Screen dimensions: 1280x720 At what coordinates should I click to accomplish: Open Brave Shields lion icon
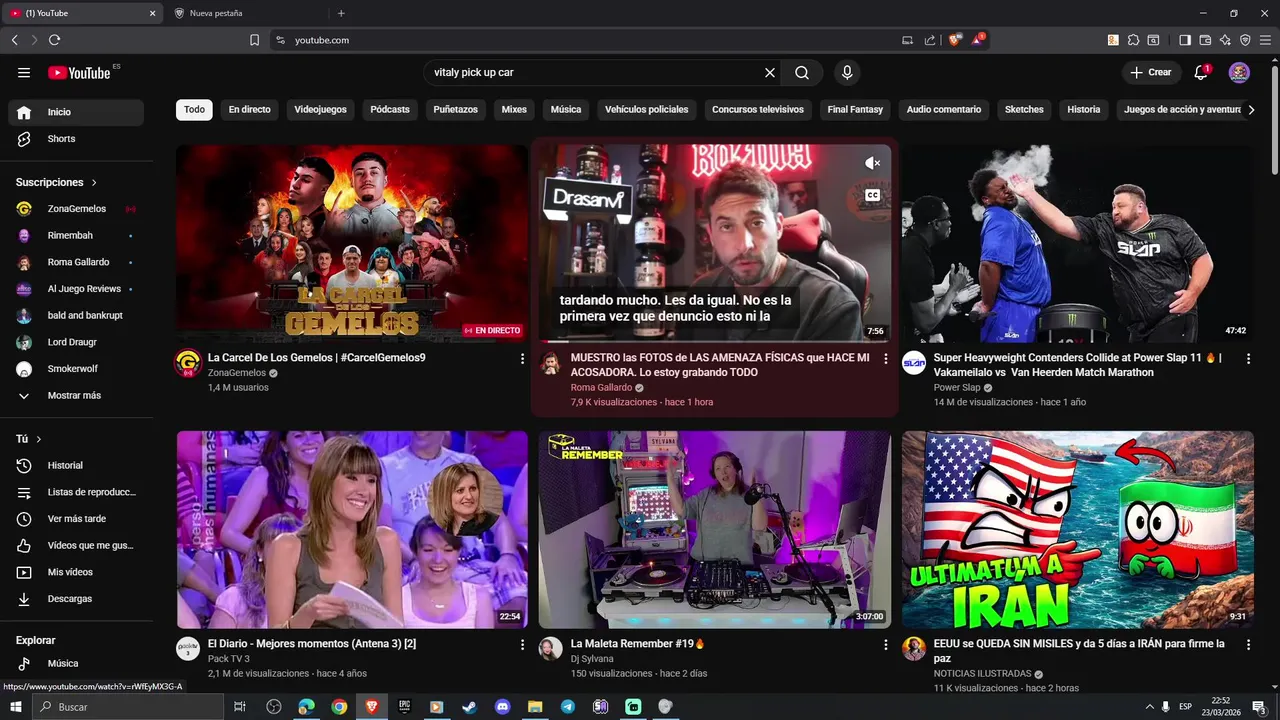pos(955,40)
